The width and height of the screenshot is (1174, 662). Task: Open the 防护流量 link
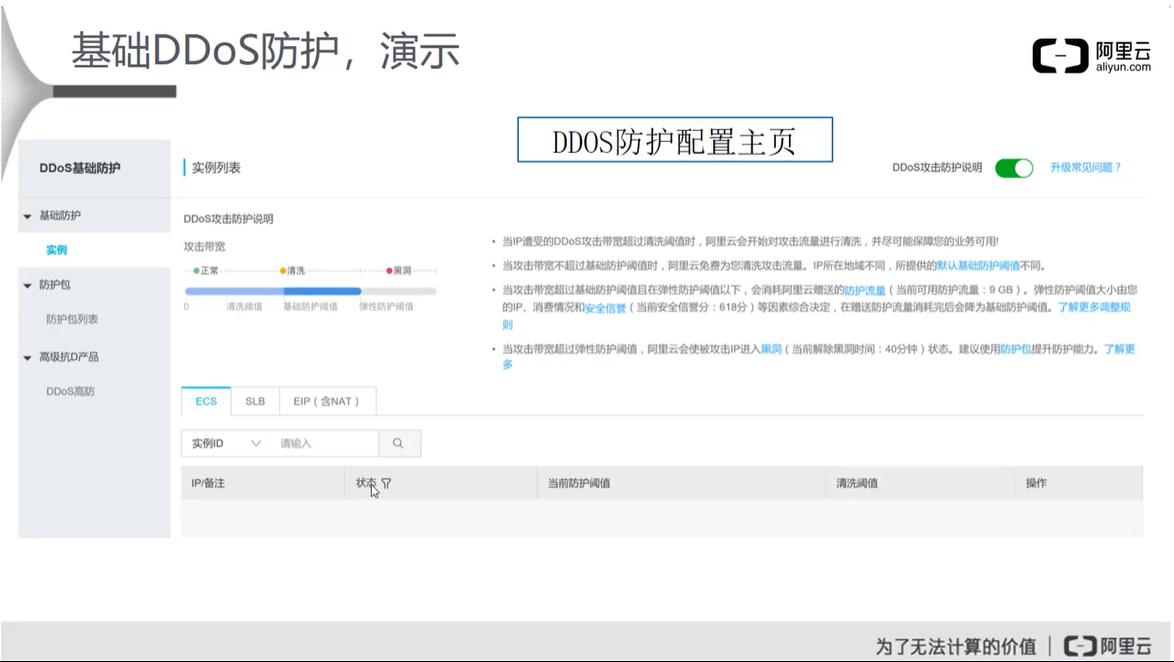tap(865, 290)
